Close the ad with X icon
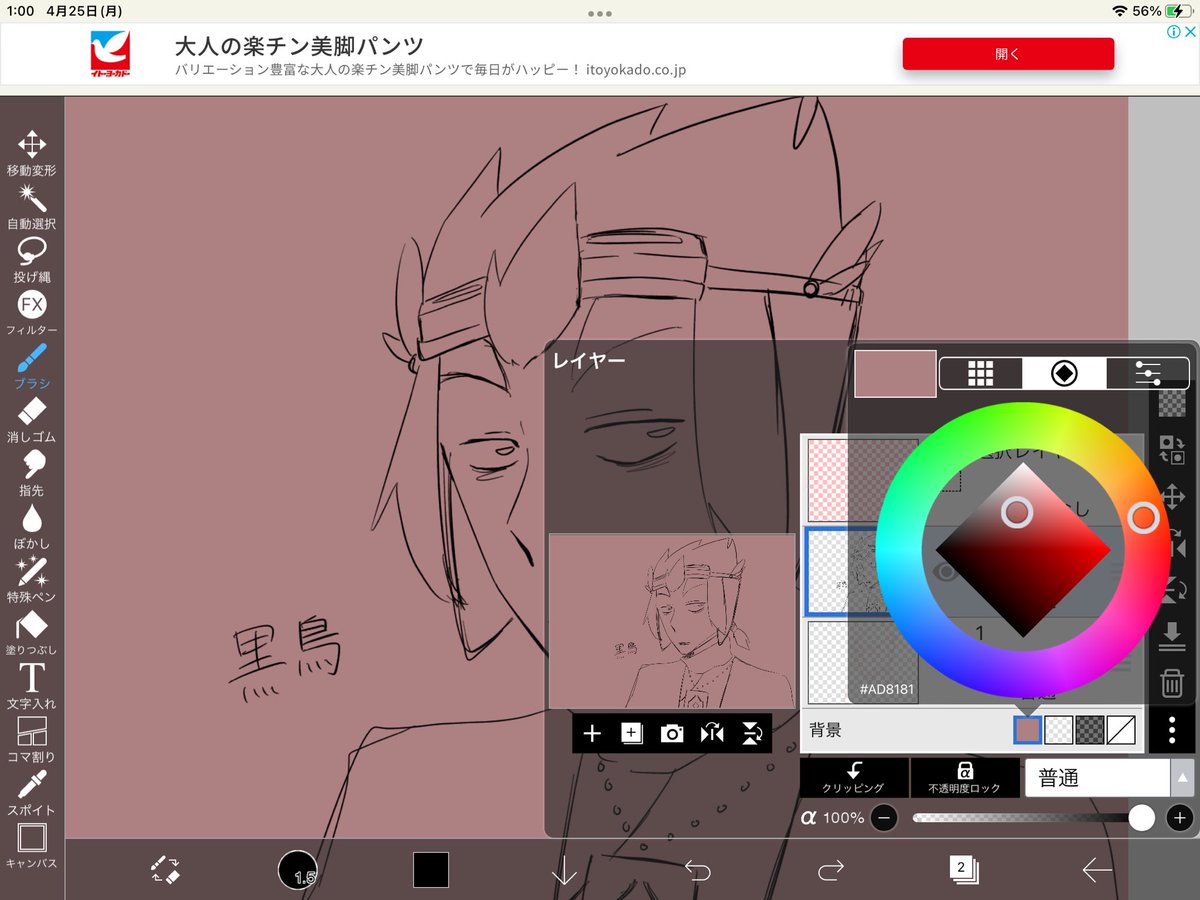 (1189, 32)
